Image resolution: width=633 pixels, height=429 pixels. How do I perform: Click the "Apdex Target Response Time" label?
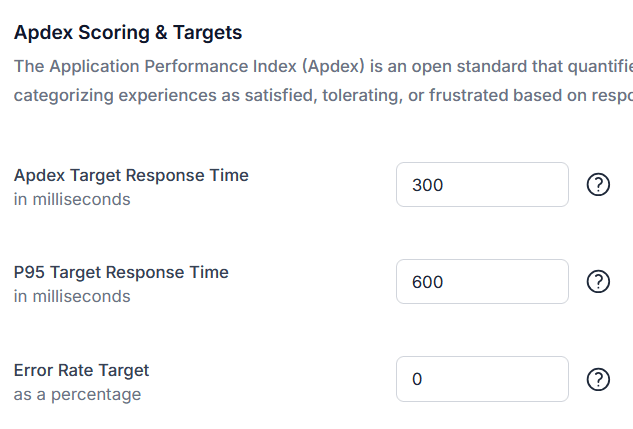(131, 175)
